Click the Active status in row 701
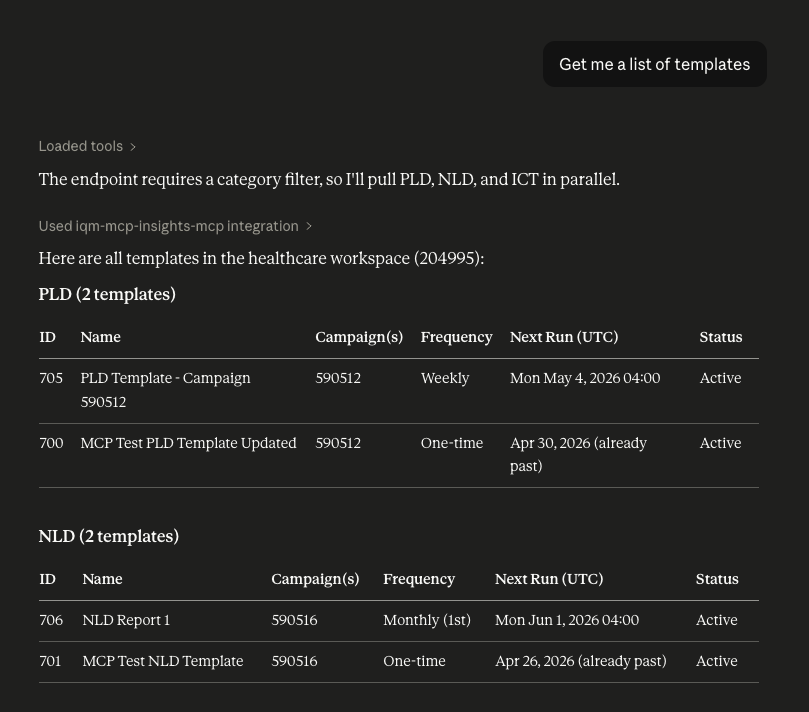 [717, 661]
